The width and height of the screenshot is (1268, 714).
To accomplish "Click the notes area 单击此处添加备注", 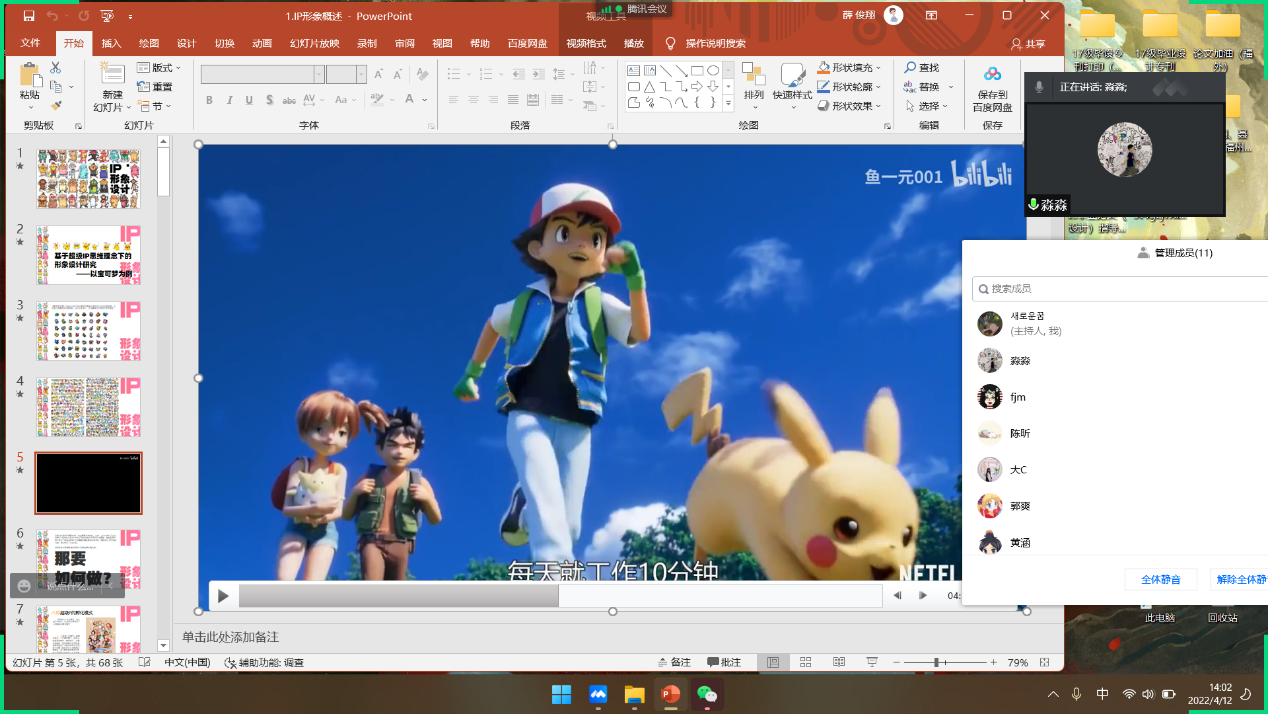I will pyautogui.click(x=230, y=637).
